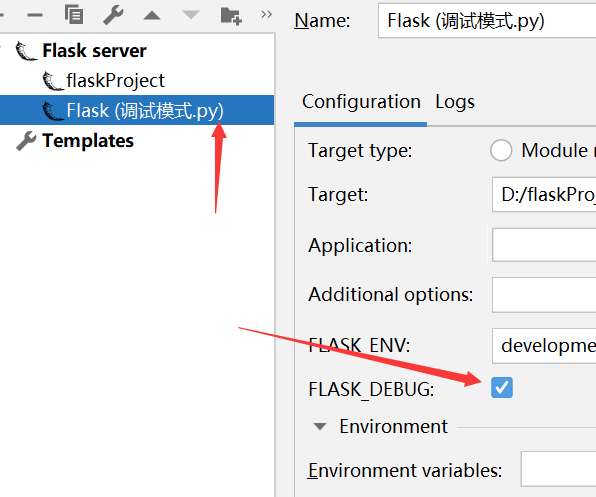Open the Configuration tab
Image resolution: width=596 pixels, height=497 pixels.
(x=361, y=102)
